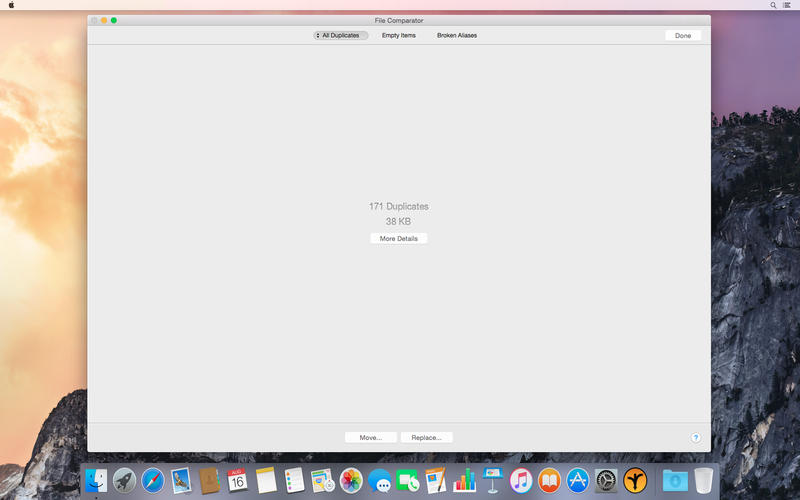Open help with the question mark icon
The height and width of the screenshot is (500, 800).
[x=695, y=438]
